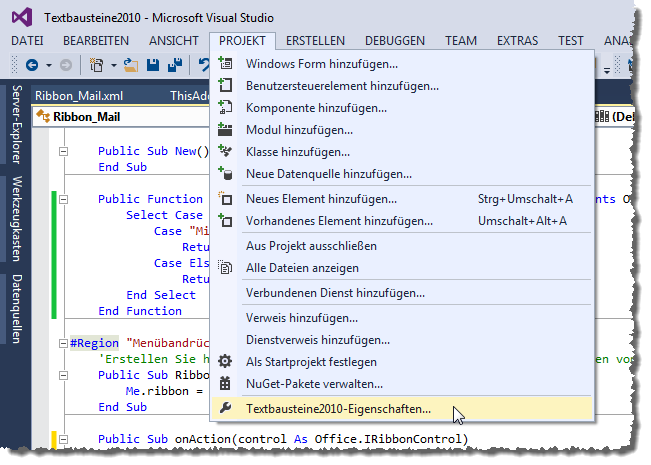Collapse the #Region Menüband code section
The height and width of the screenshot is (465, 651).
point(61,342)
